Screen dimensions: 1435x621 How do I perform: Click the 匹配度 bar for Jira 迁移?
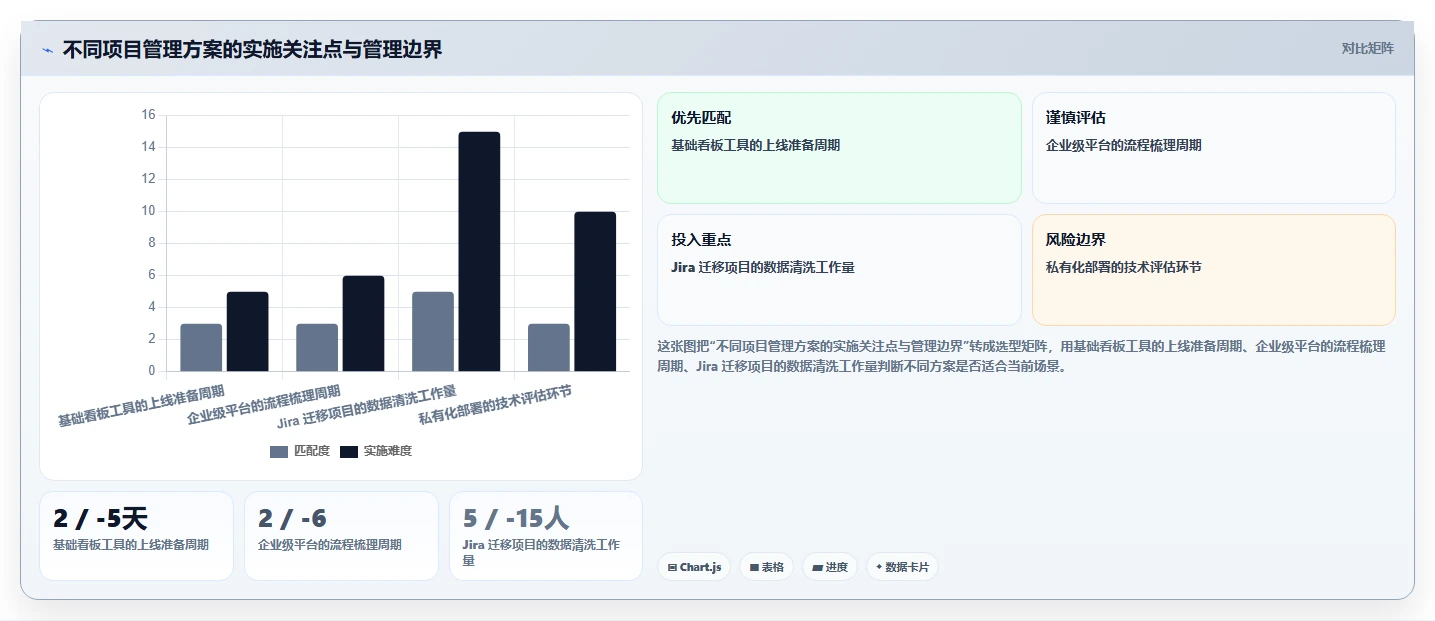(433, 331)
